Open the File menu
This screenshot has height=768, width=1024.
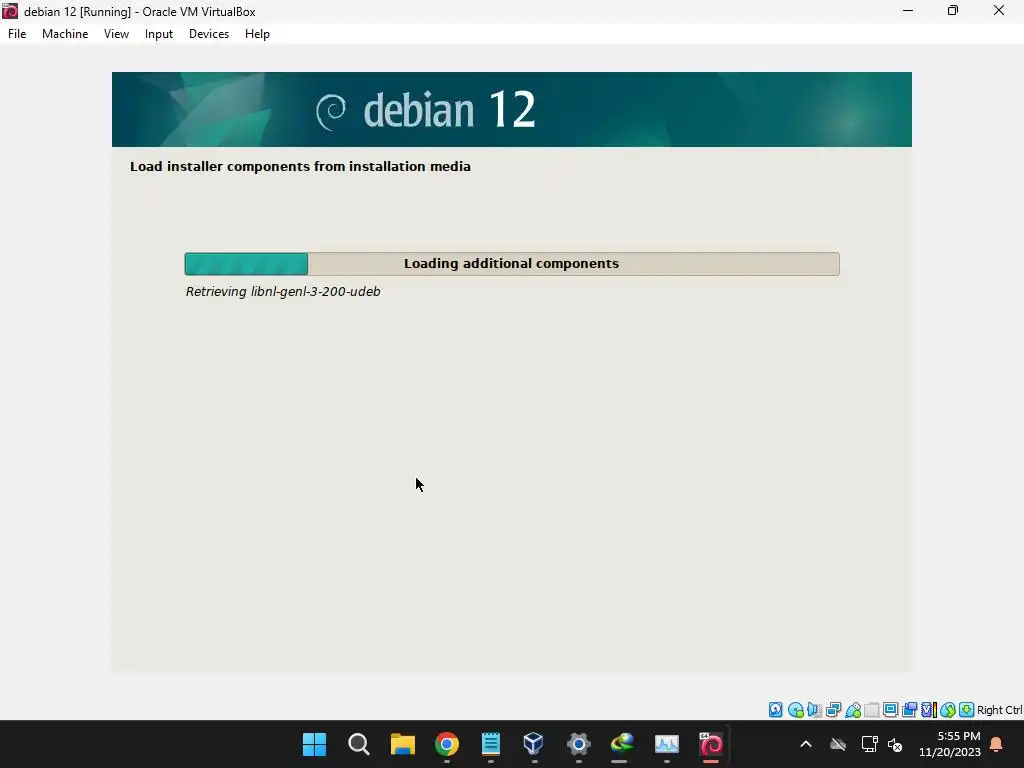pyautogui.click(x=17, y=34)
